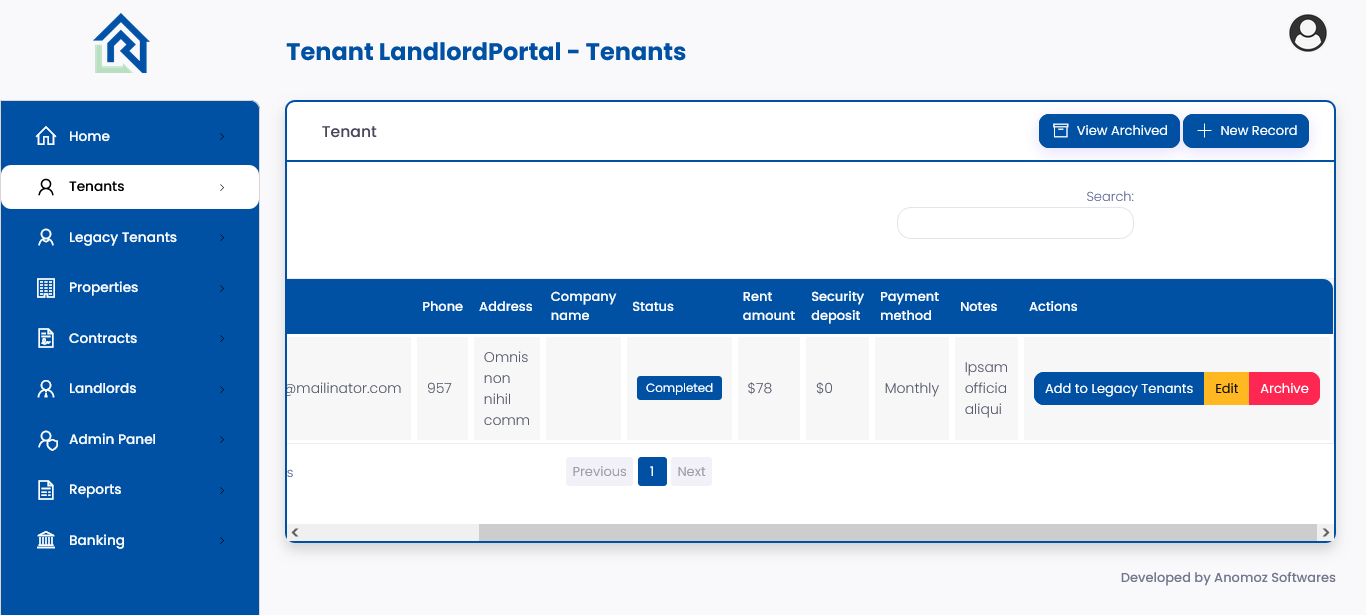
Task: Archive the tenant record
Action: [x=1284, y=389]
